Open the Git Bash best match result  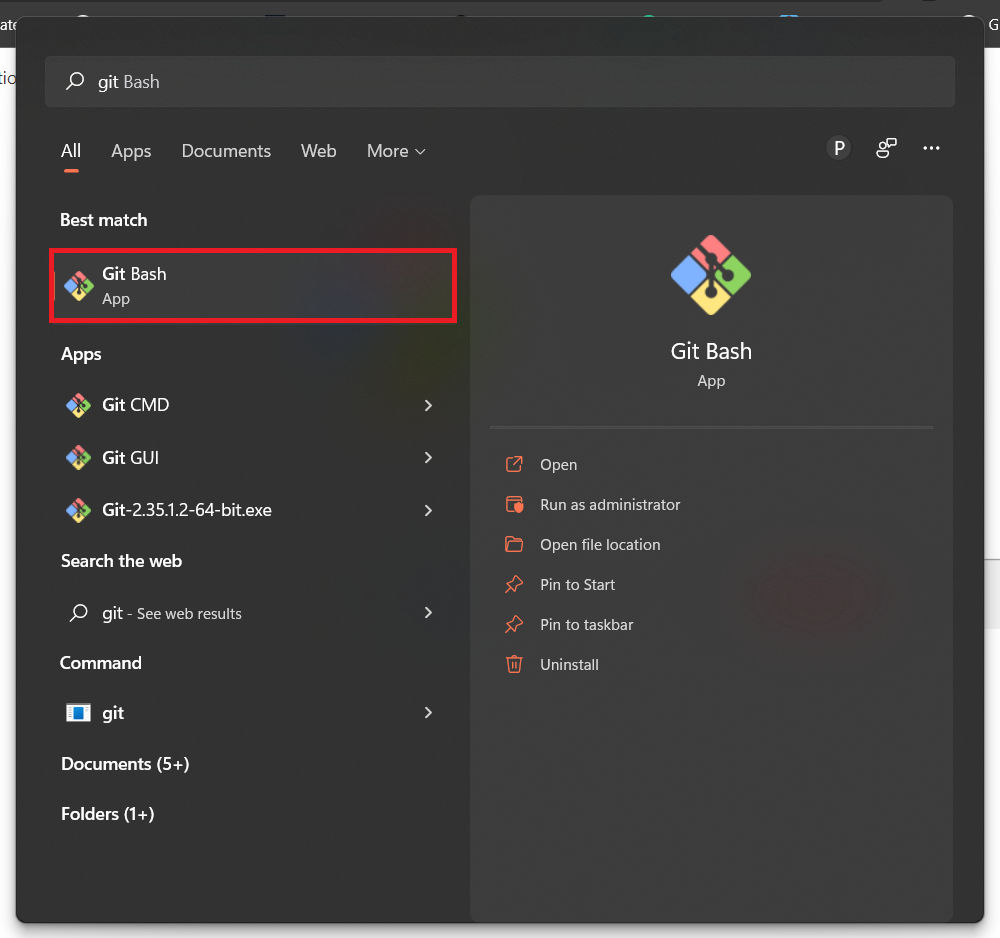click(253, 286)
